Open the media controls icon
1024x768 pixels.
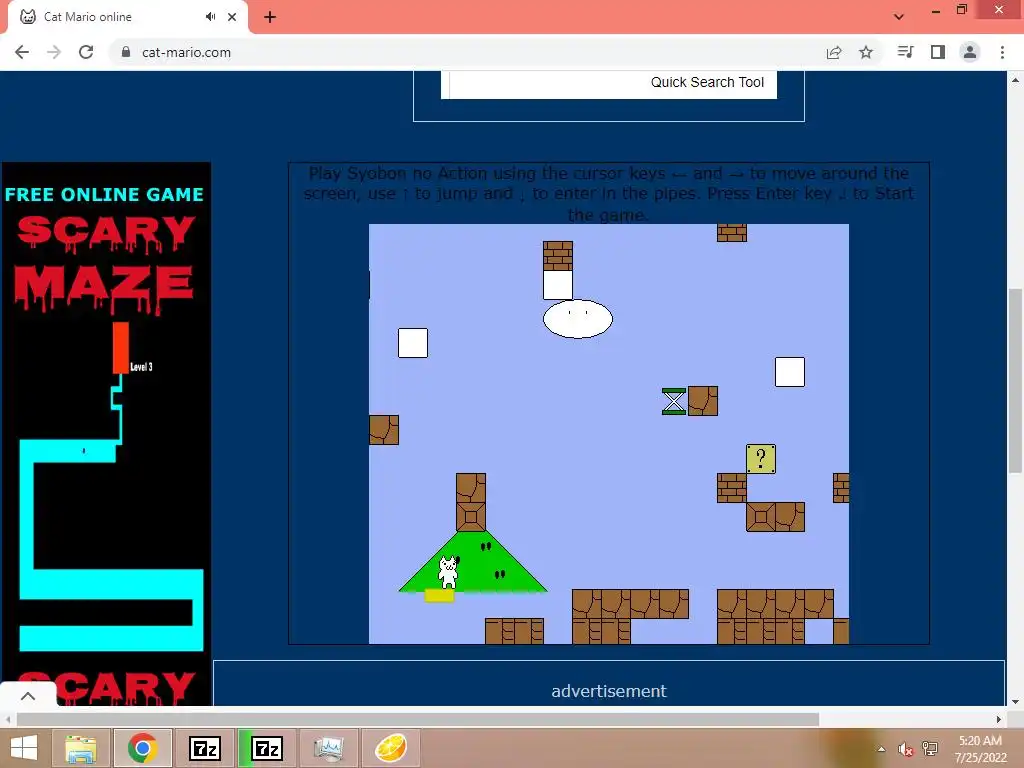pyautogui.click(x=905, y=52)
